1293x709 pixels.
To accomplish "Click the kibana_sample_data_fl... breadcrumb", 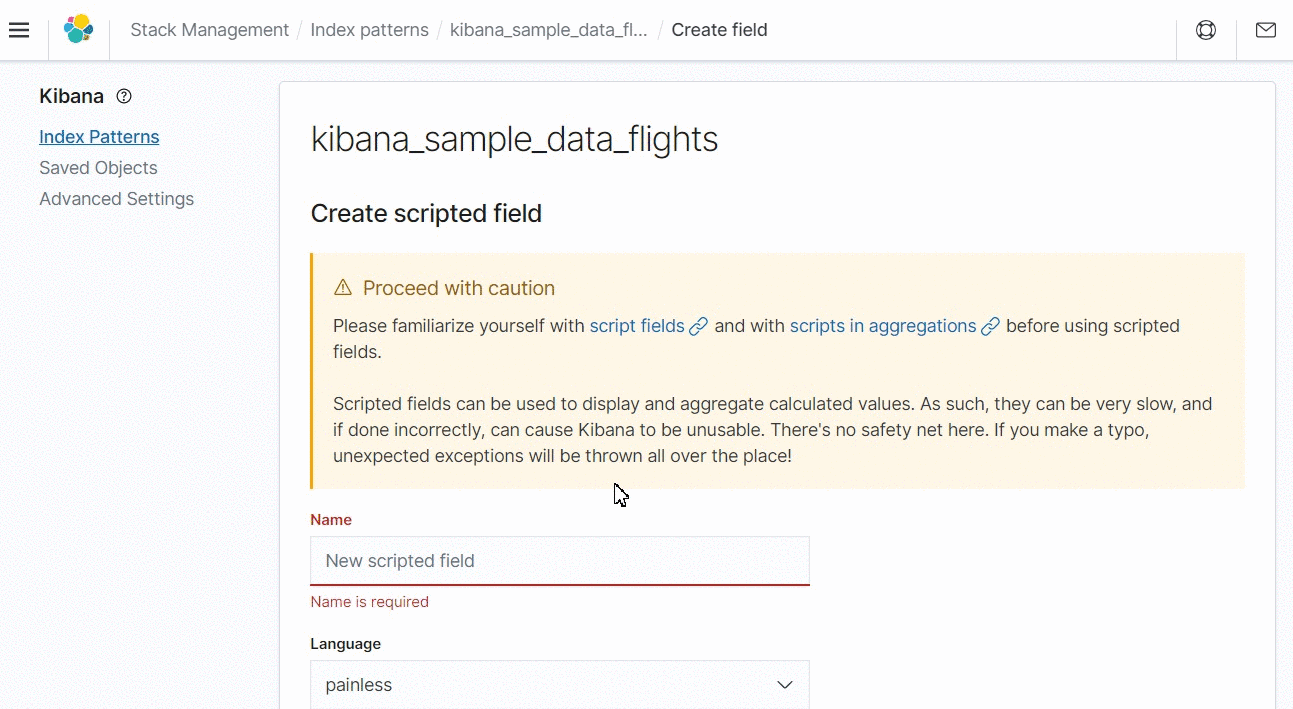I will tap(548, 30).
